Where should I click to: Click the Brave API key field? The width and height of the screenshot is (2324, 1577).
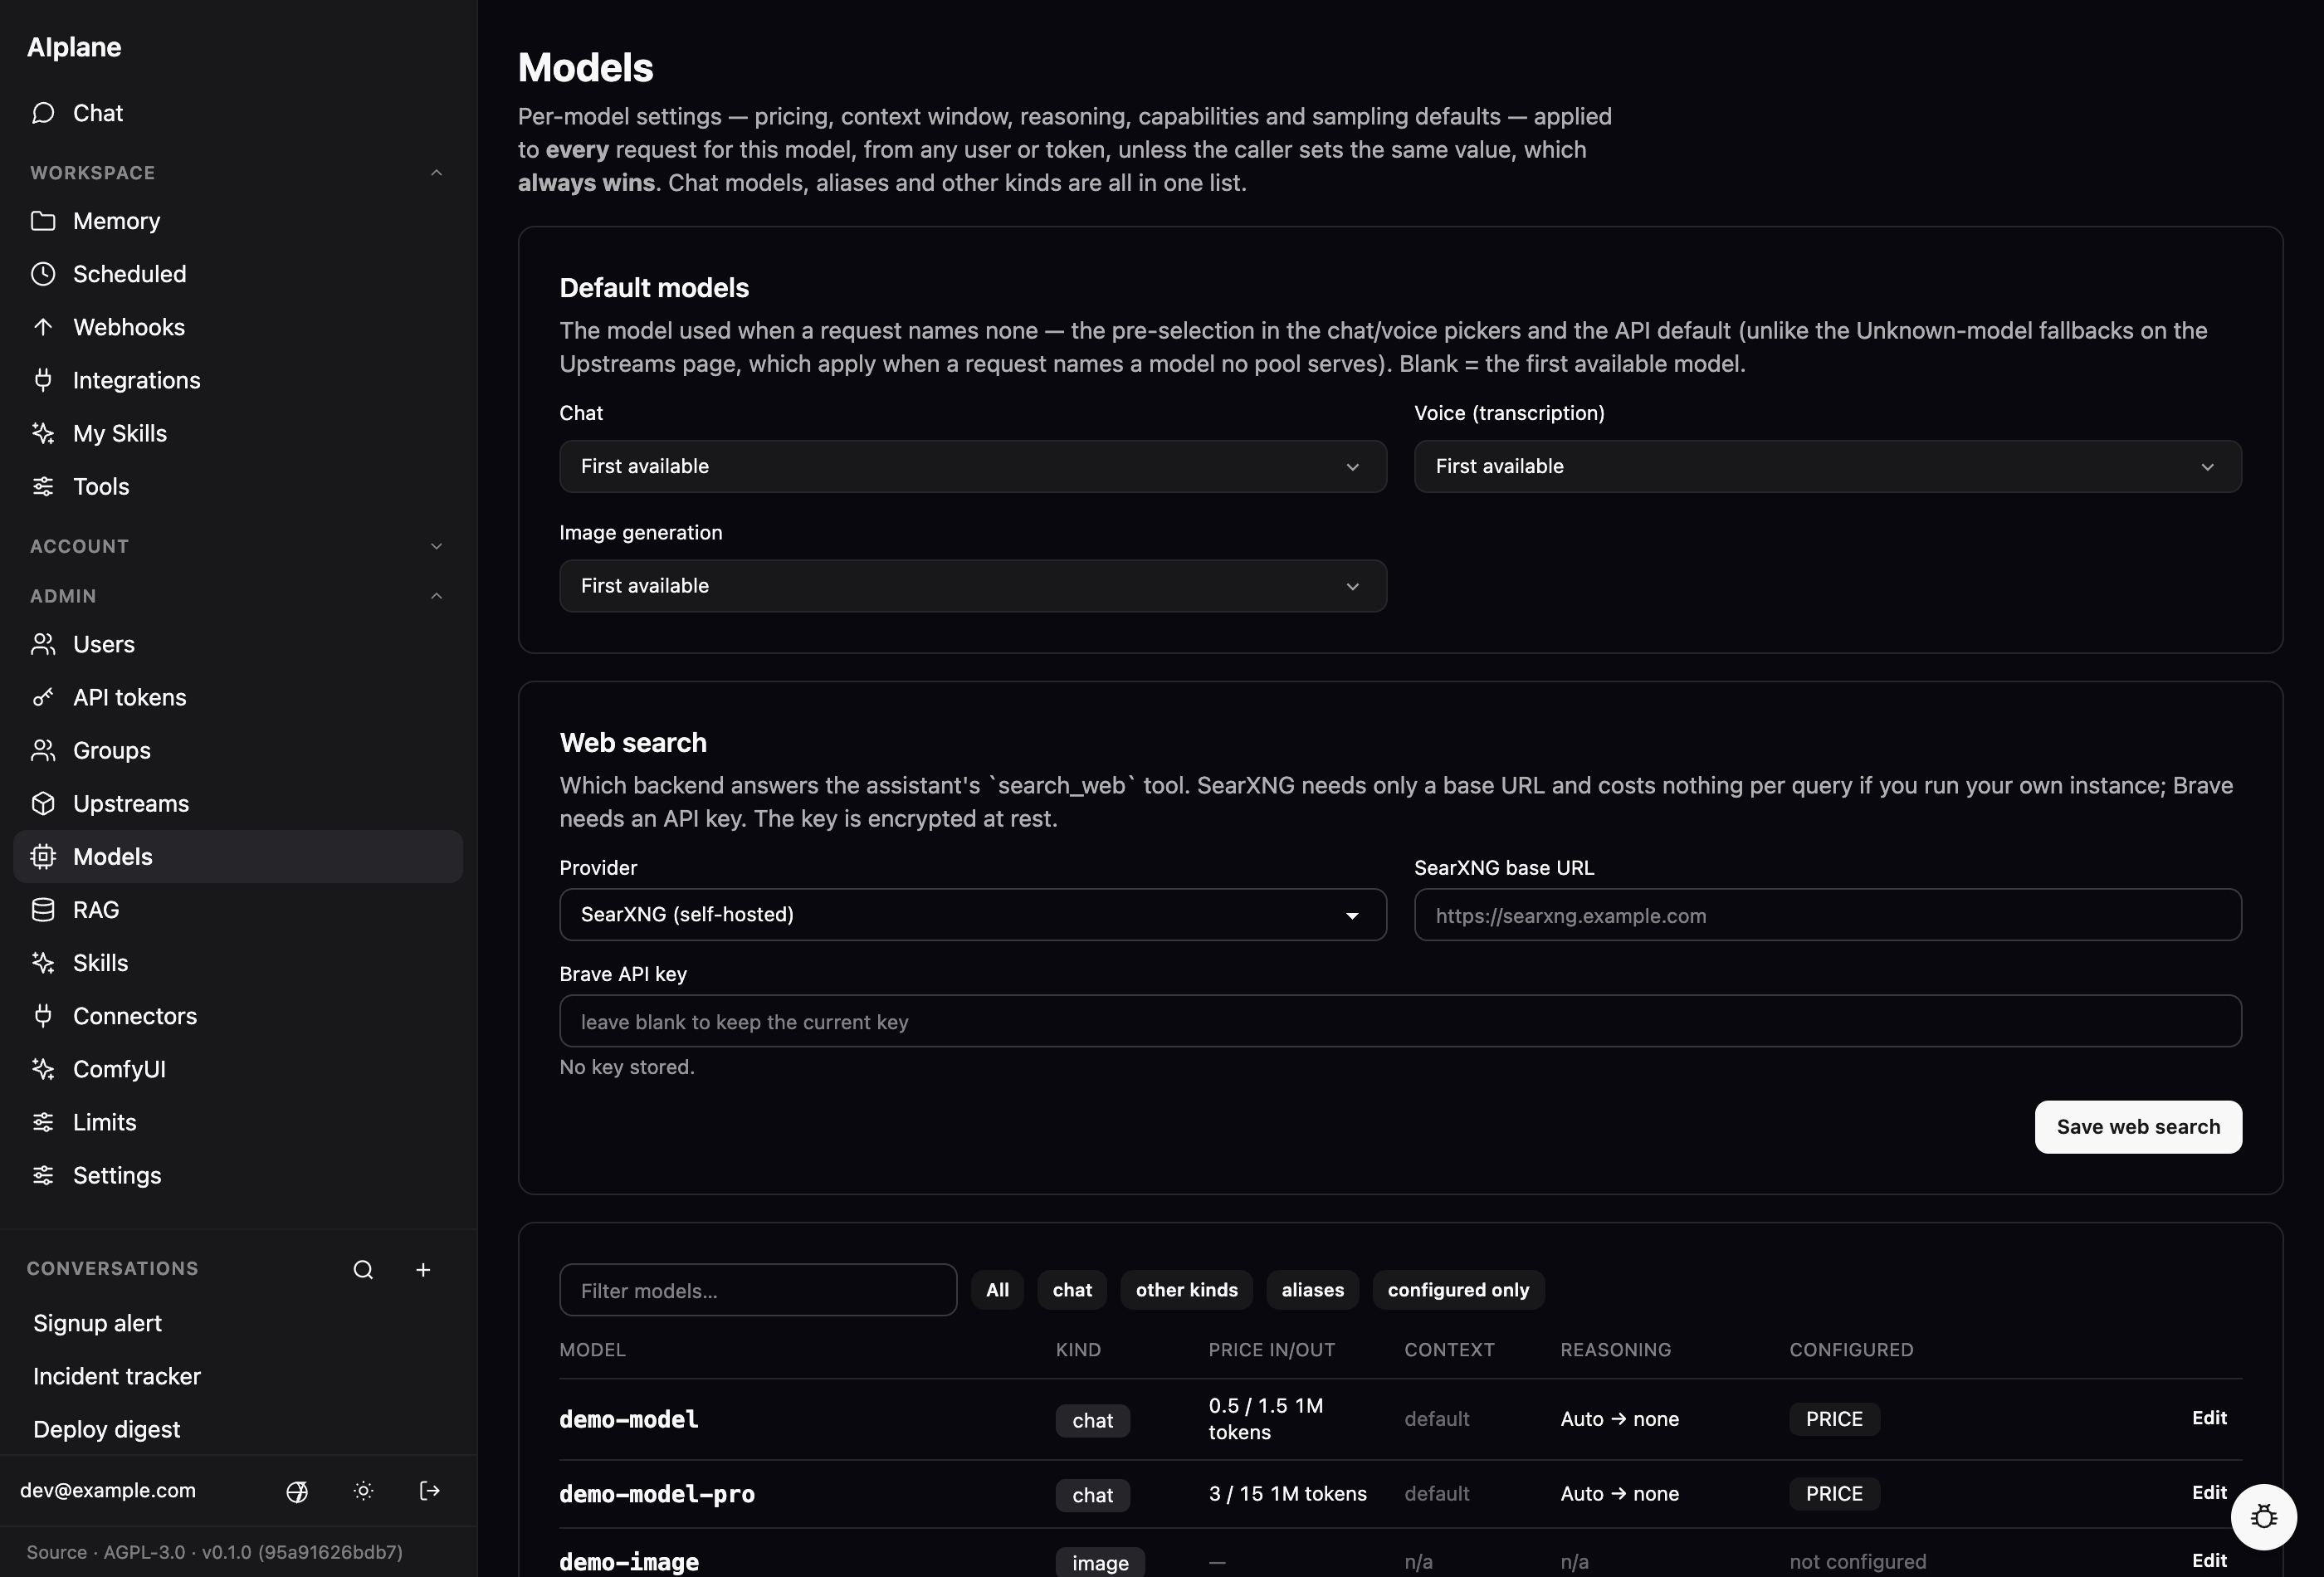[x=1400, y=1020]
